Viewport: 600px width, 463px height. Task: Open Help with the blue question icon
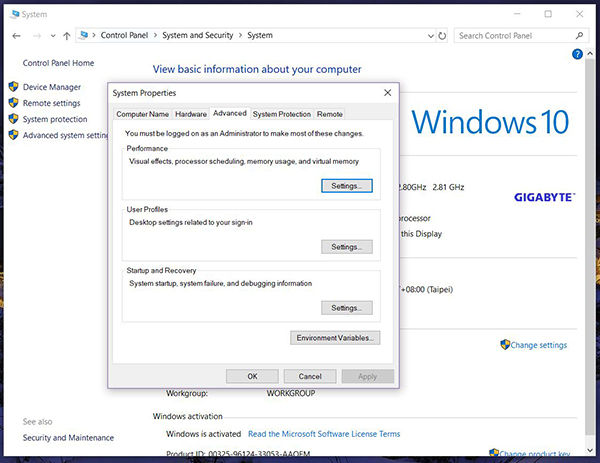click(x=577, y=54)
